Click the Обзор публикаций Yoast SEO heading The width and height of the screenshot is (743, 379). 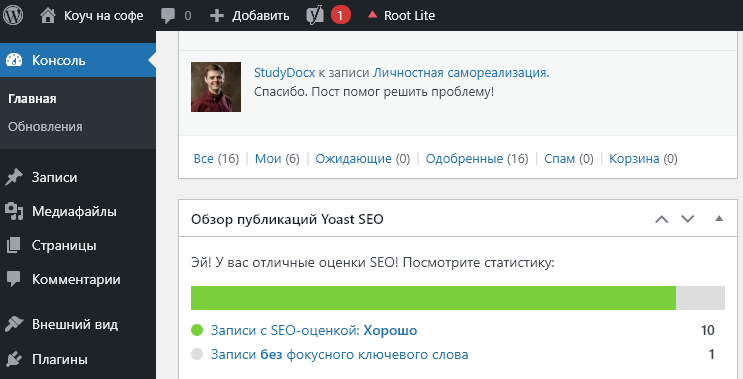[287, 219]
